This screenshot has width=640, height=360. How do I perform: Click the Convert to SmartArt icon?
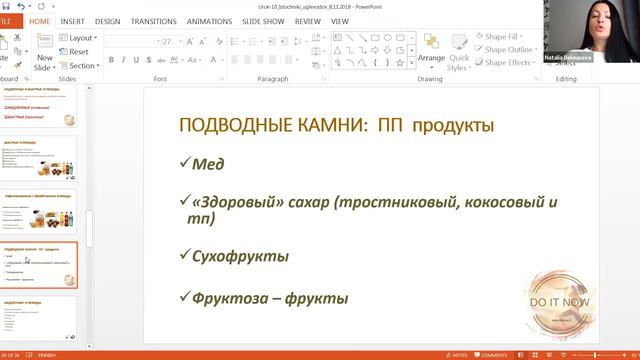(317, 65)
